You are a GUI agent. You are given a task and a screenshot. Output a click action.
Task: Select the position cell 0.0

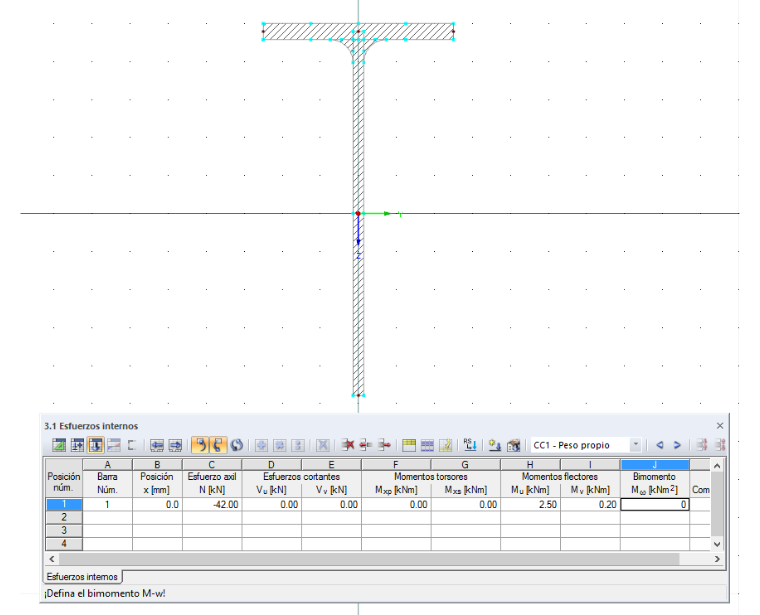click(157, 505)
